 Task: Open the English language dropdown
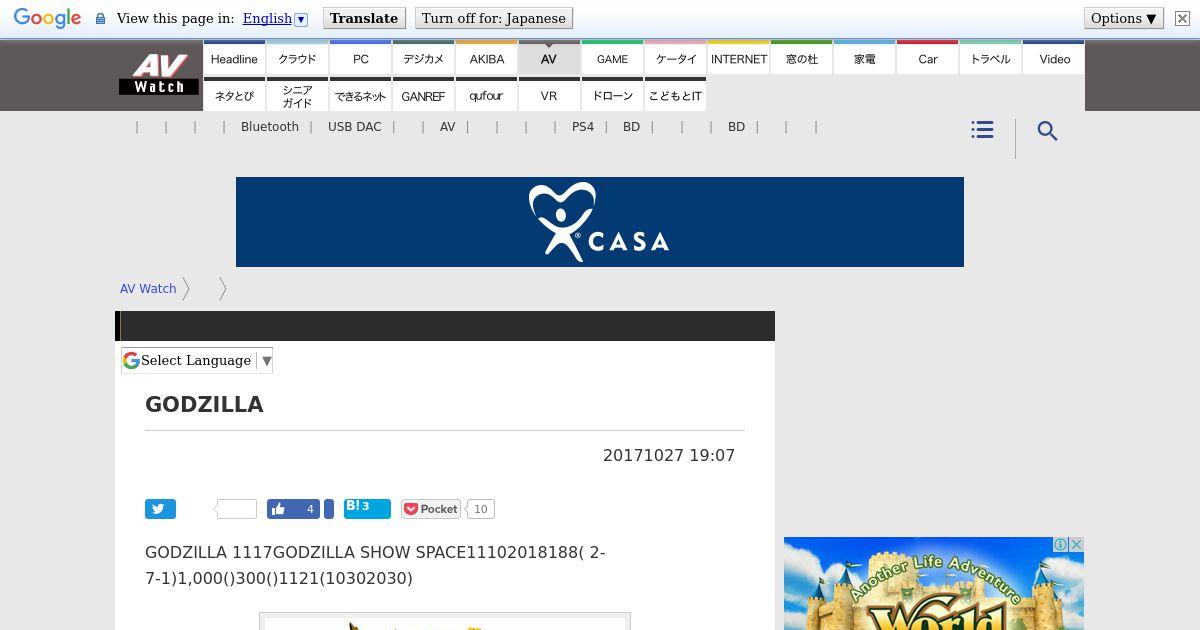[x=275, y=18]
